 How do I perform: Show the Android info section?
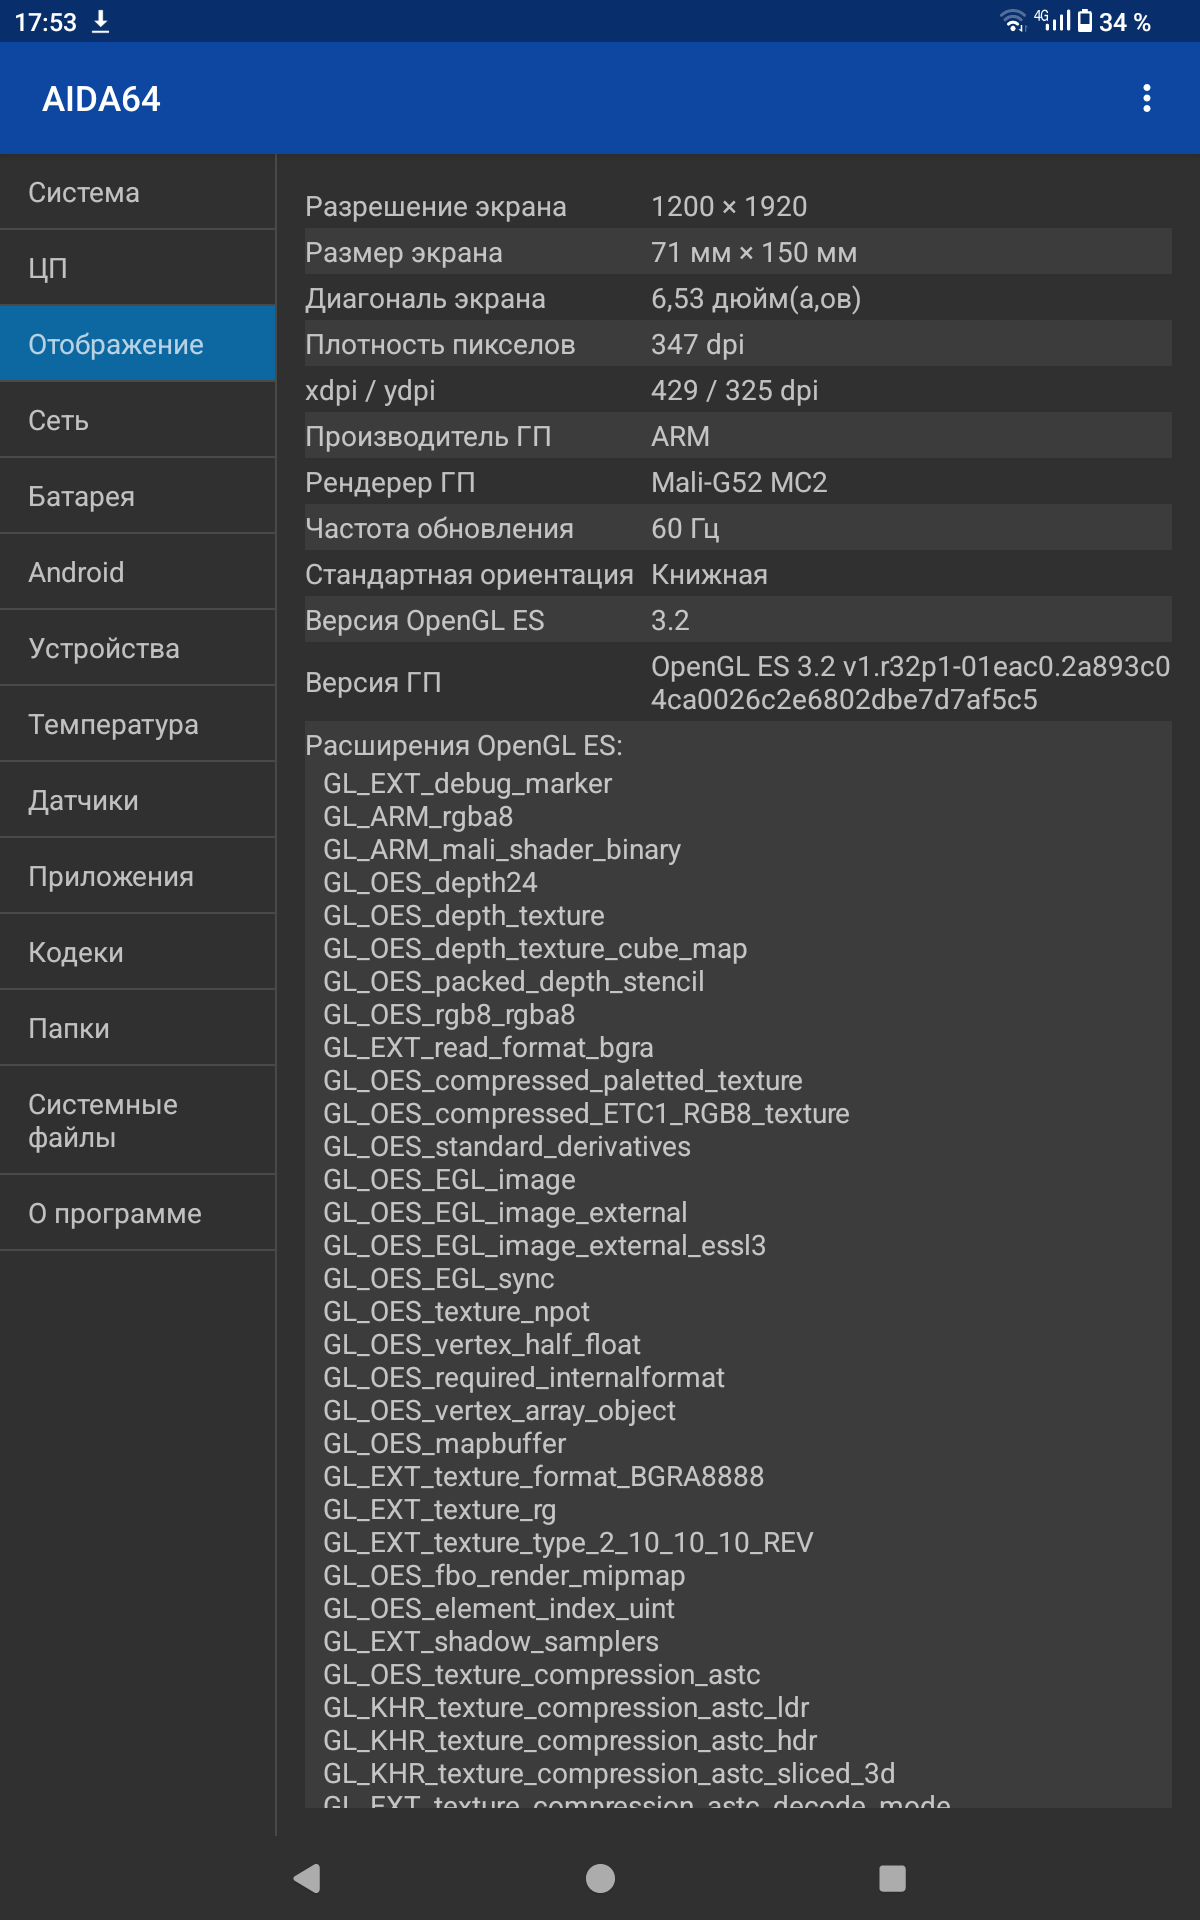[137, 572]
